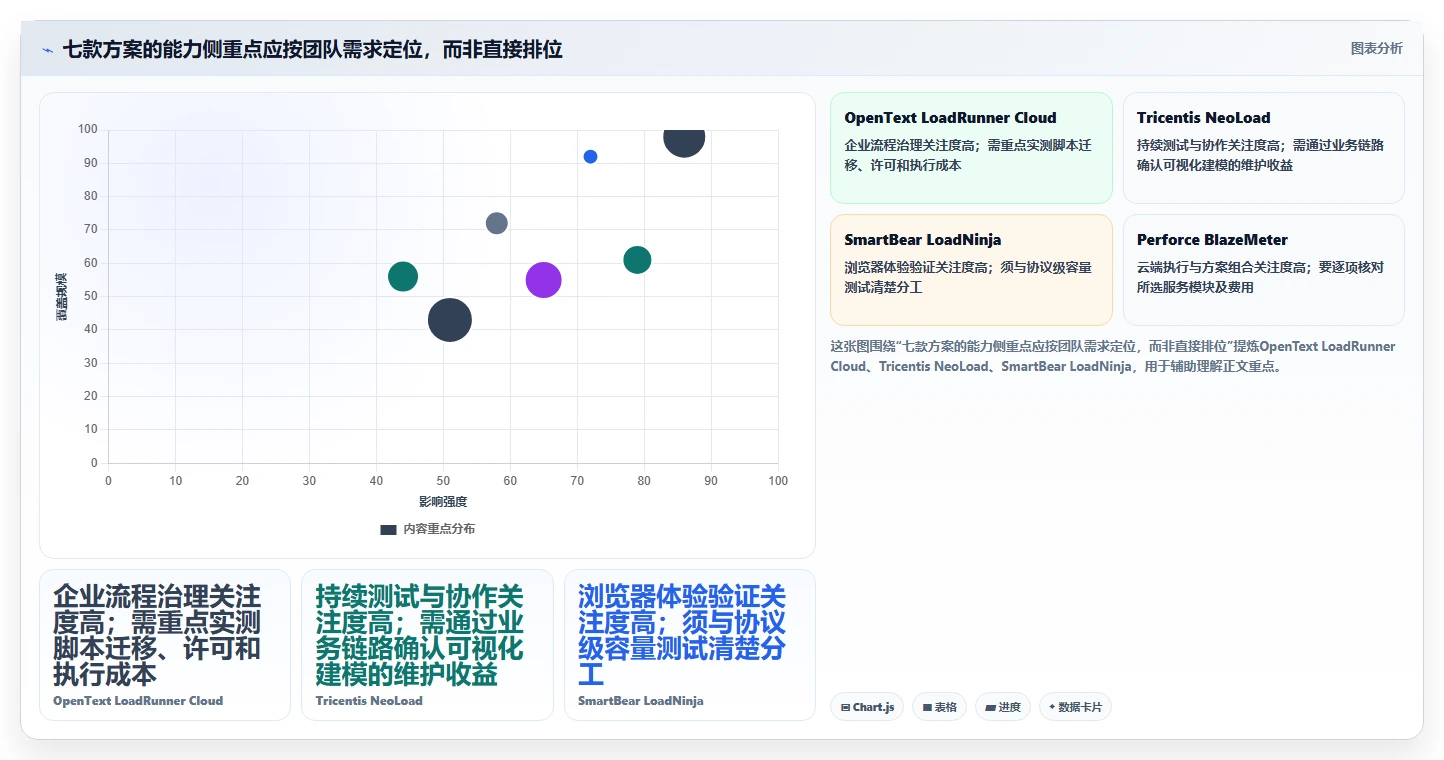Select the Chart.js tag chip
Image resolution: width=1444 pixels, height=760 pixels.
pyautogui.click(x=867, y=707)
